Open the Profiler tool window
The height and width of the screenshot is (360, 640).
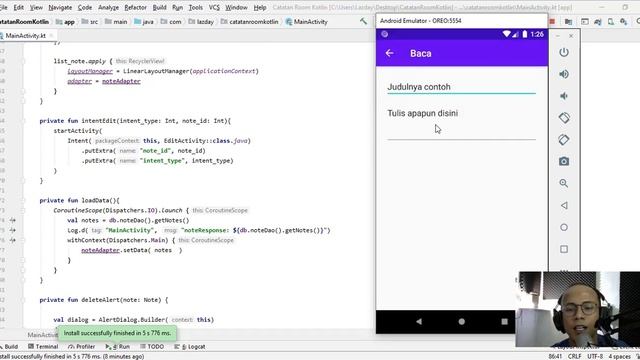click(x=82, y=347)
